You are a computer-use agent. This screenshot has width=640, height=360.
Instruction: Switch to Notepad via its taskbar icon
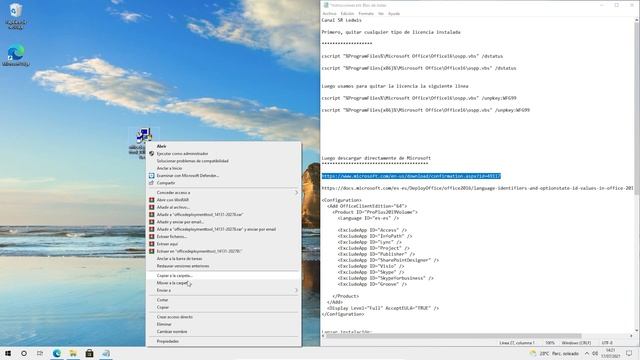click(x=106, y=353)
